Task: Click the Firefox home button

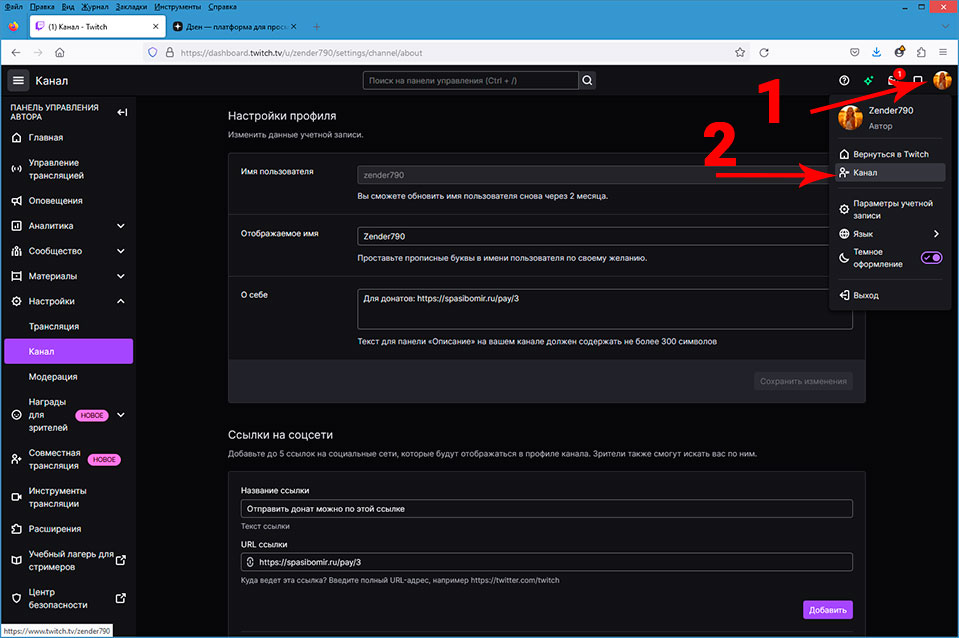Action: click(59, 53)
